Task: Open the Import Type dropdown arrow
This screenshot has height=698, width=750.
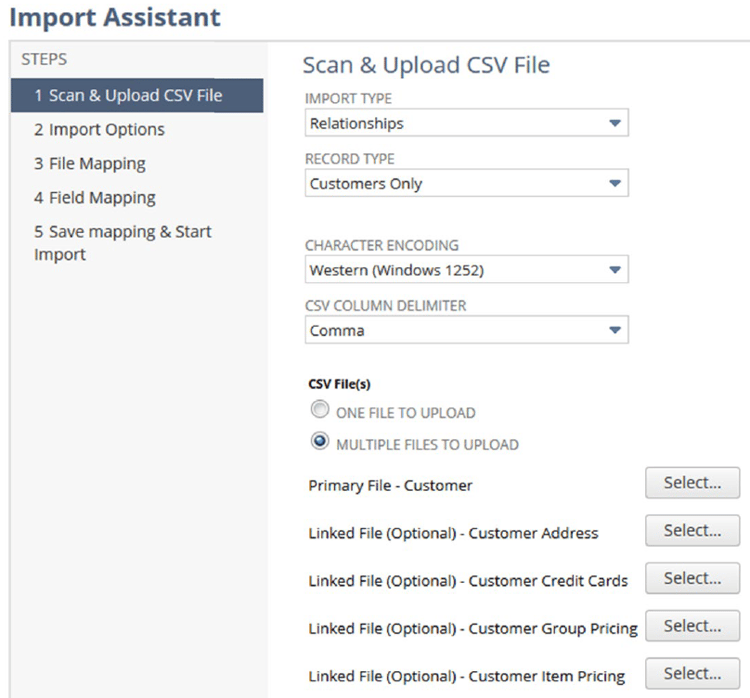Action: [615, 123]
